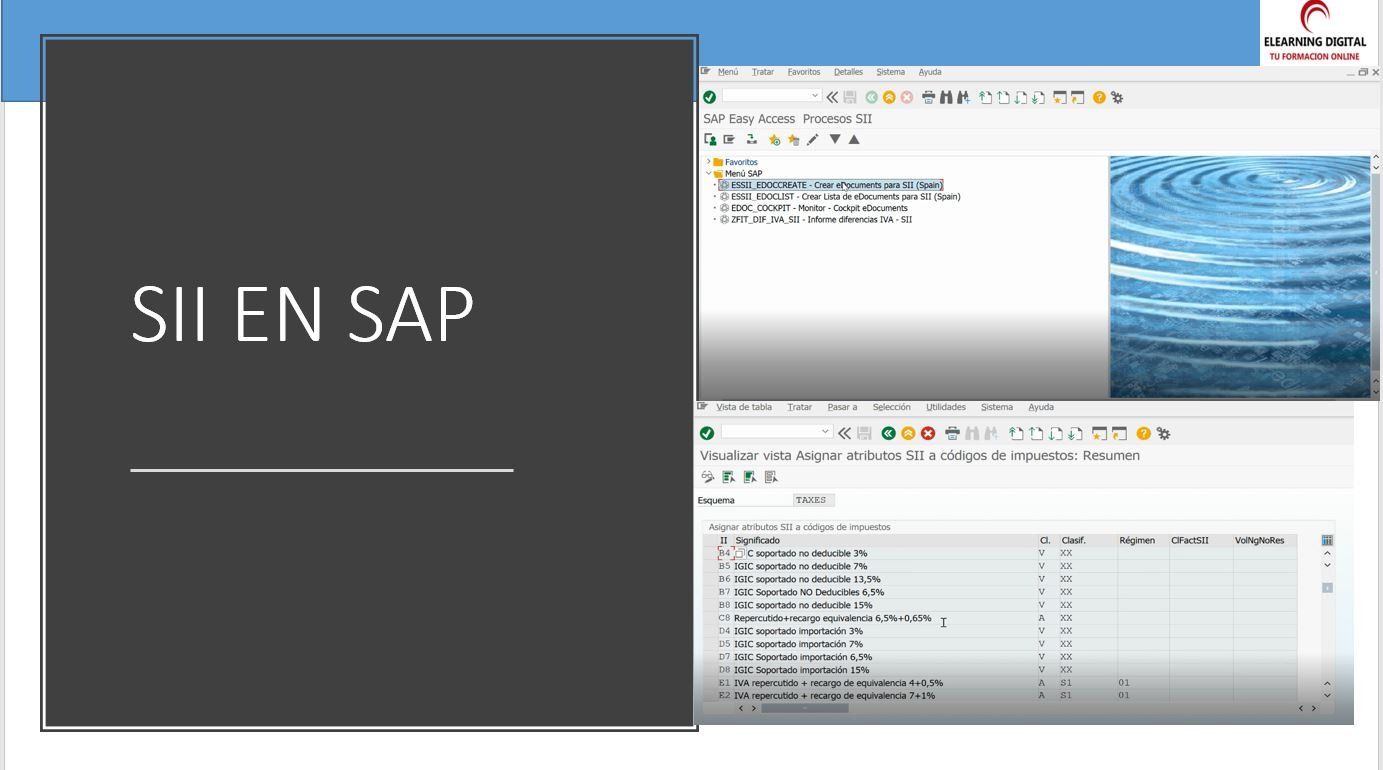Open Vista de tabla menu
Image resolution: width=1383 pixels, height=770 pixels.
[x=744, y=407]
